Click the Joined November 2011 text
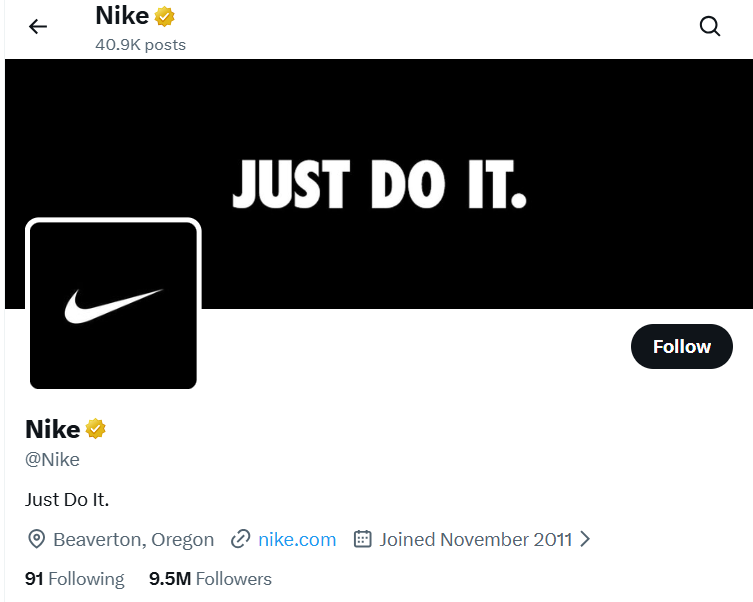The height and width of the screenshot is (602, 753). click(x=476, y=540)
